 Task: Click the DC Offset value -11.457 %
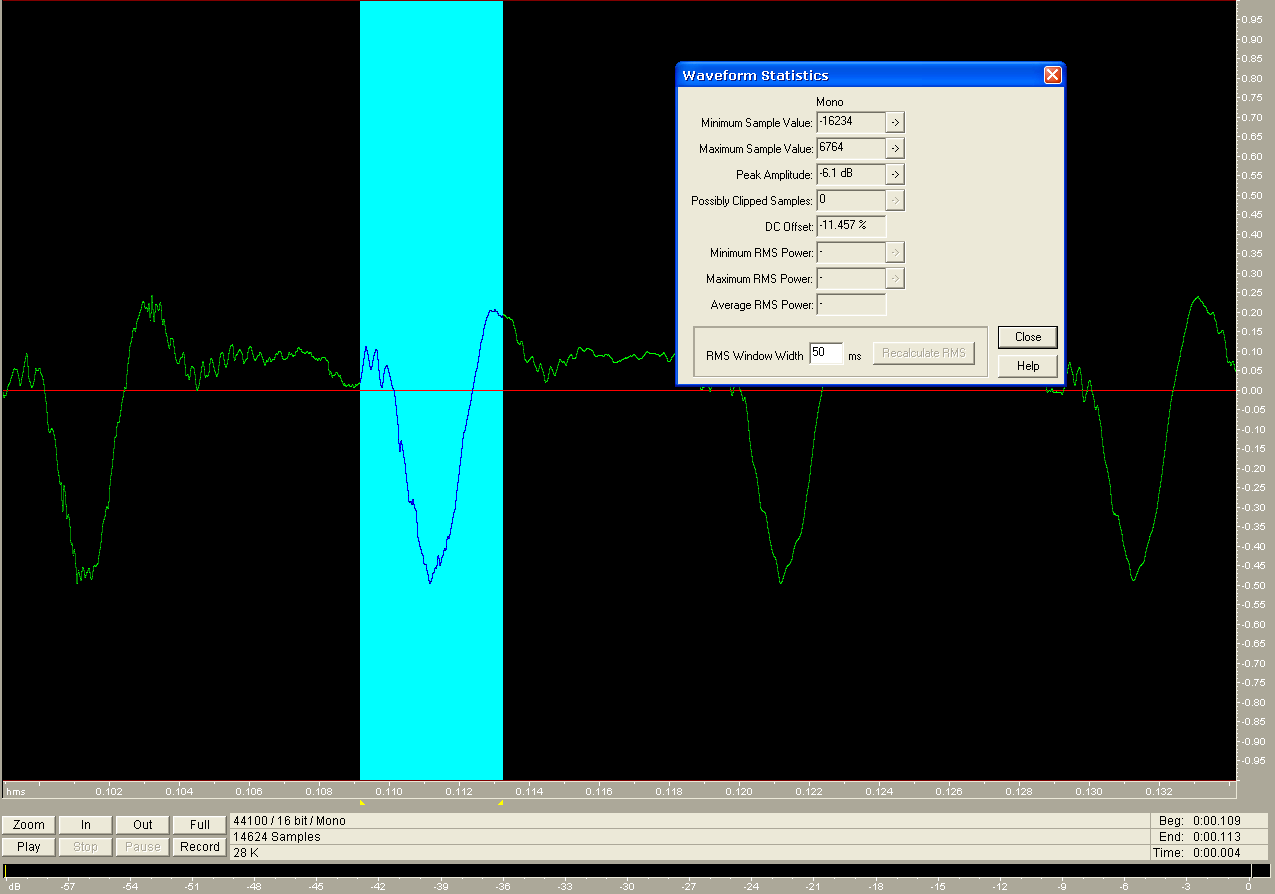point(851,226)
